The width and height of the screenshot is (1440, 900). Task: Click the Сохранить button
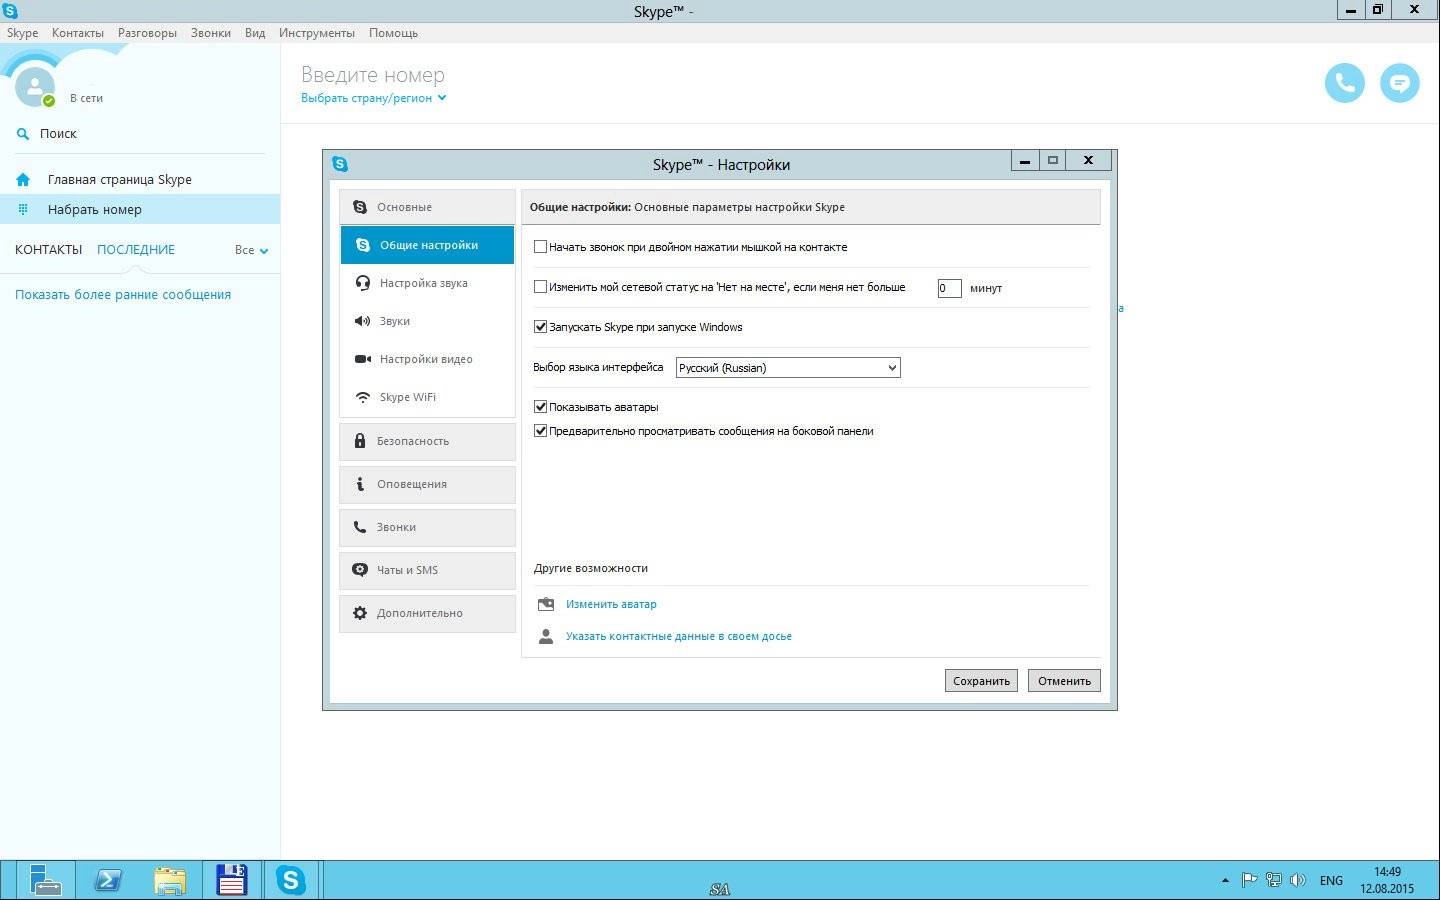click(981, 681)
